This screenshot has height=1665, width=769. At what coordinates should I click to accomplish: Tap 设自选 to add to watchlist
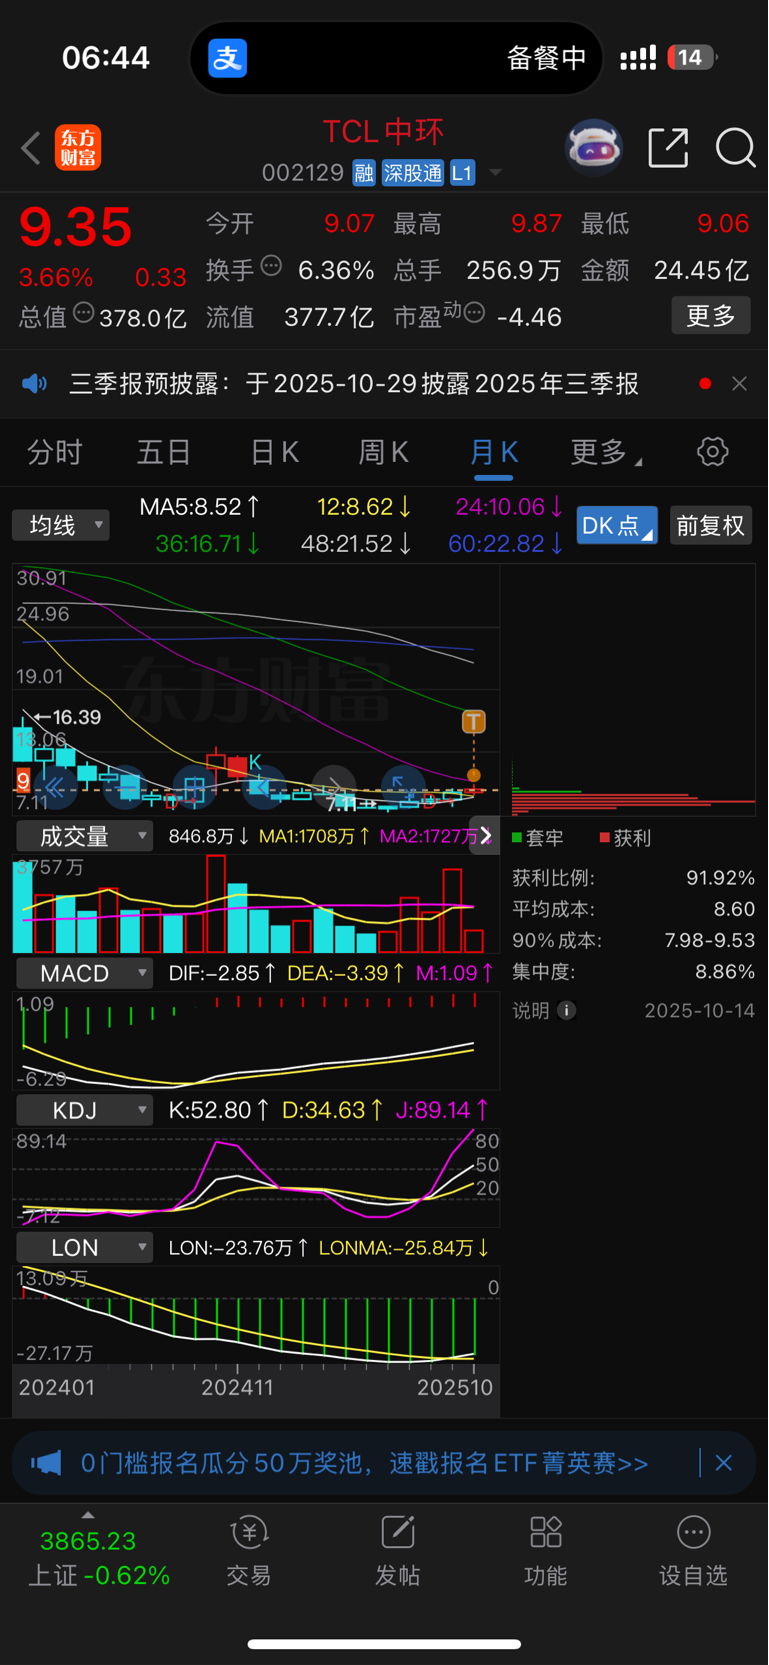click(693, 1551)
